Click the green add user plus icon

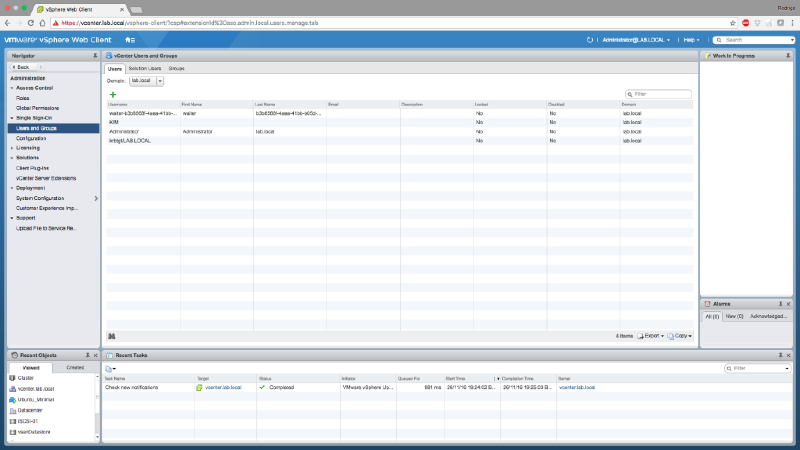pyautogui.click(x=113, y=94)
